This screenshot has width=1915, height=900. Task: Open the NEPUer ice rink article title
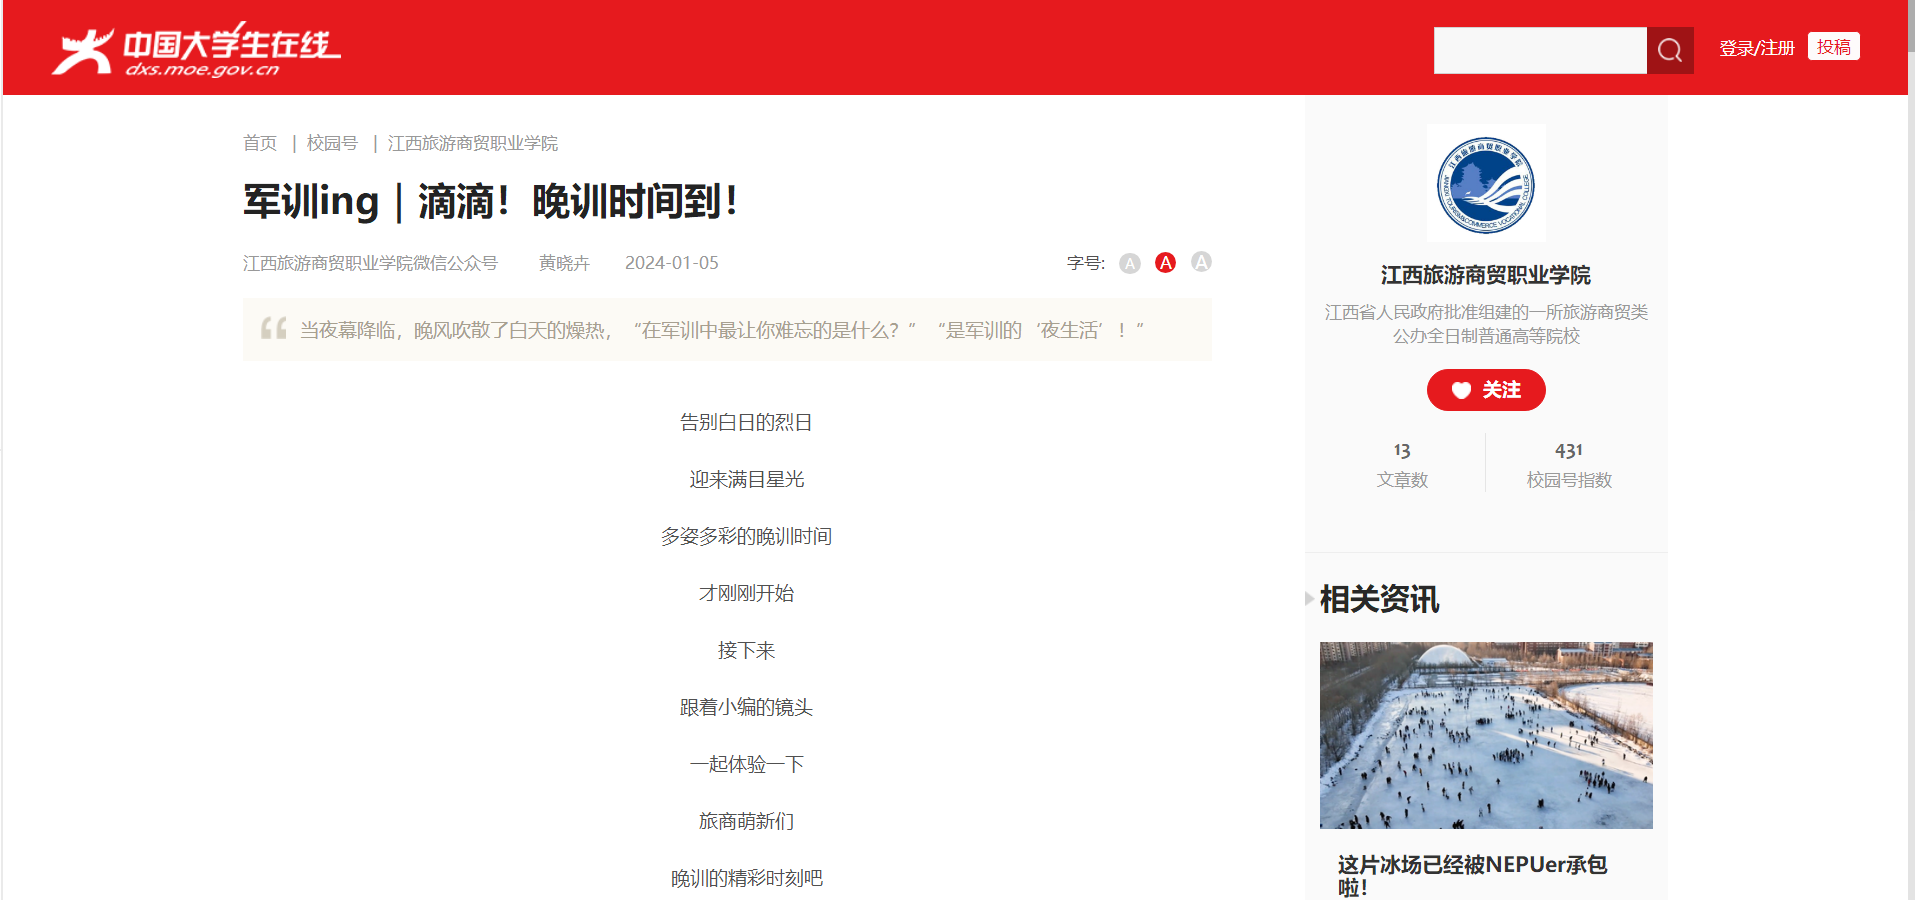(x=1472, y=875)
